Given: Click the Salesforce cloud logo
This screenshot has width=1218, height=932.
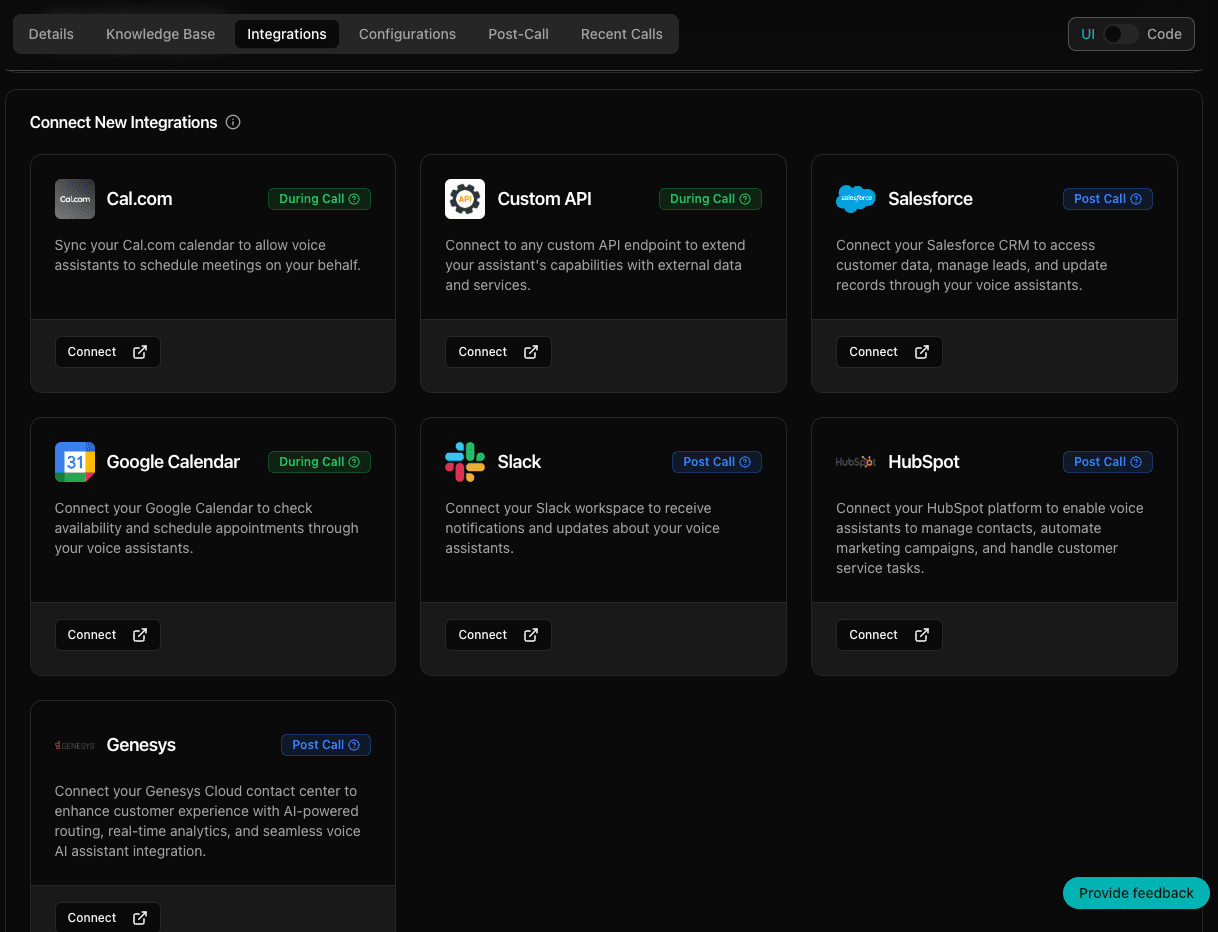Looking at the screenshot, I should tap(855, 199).
